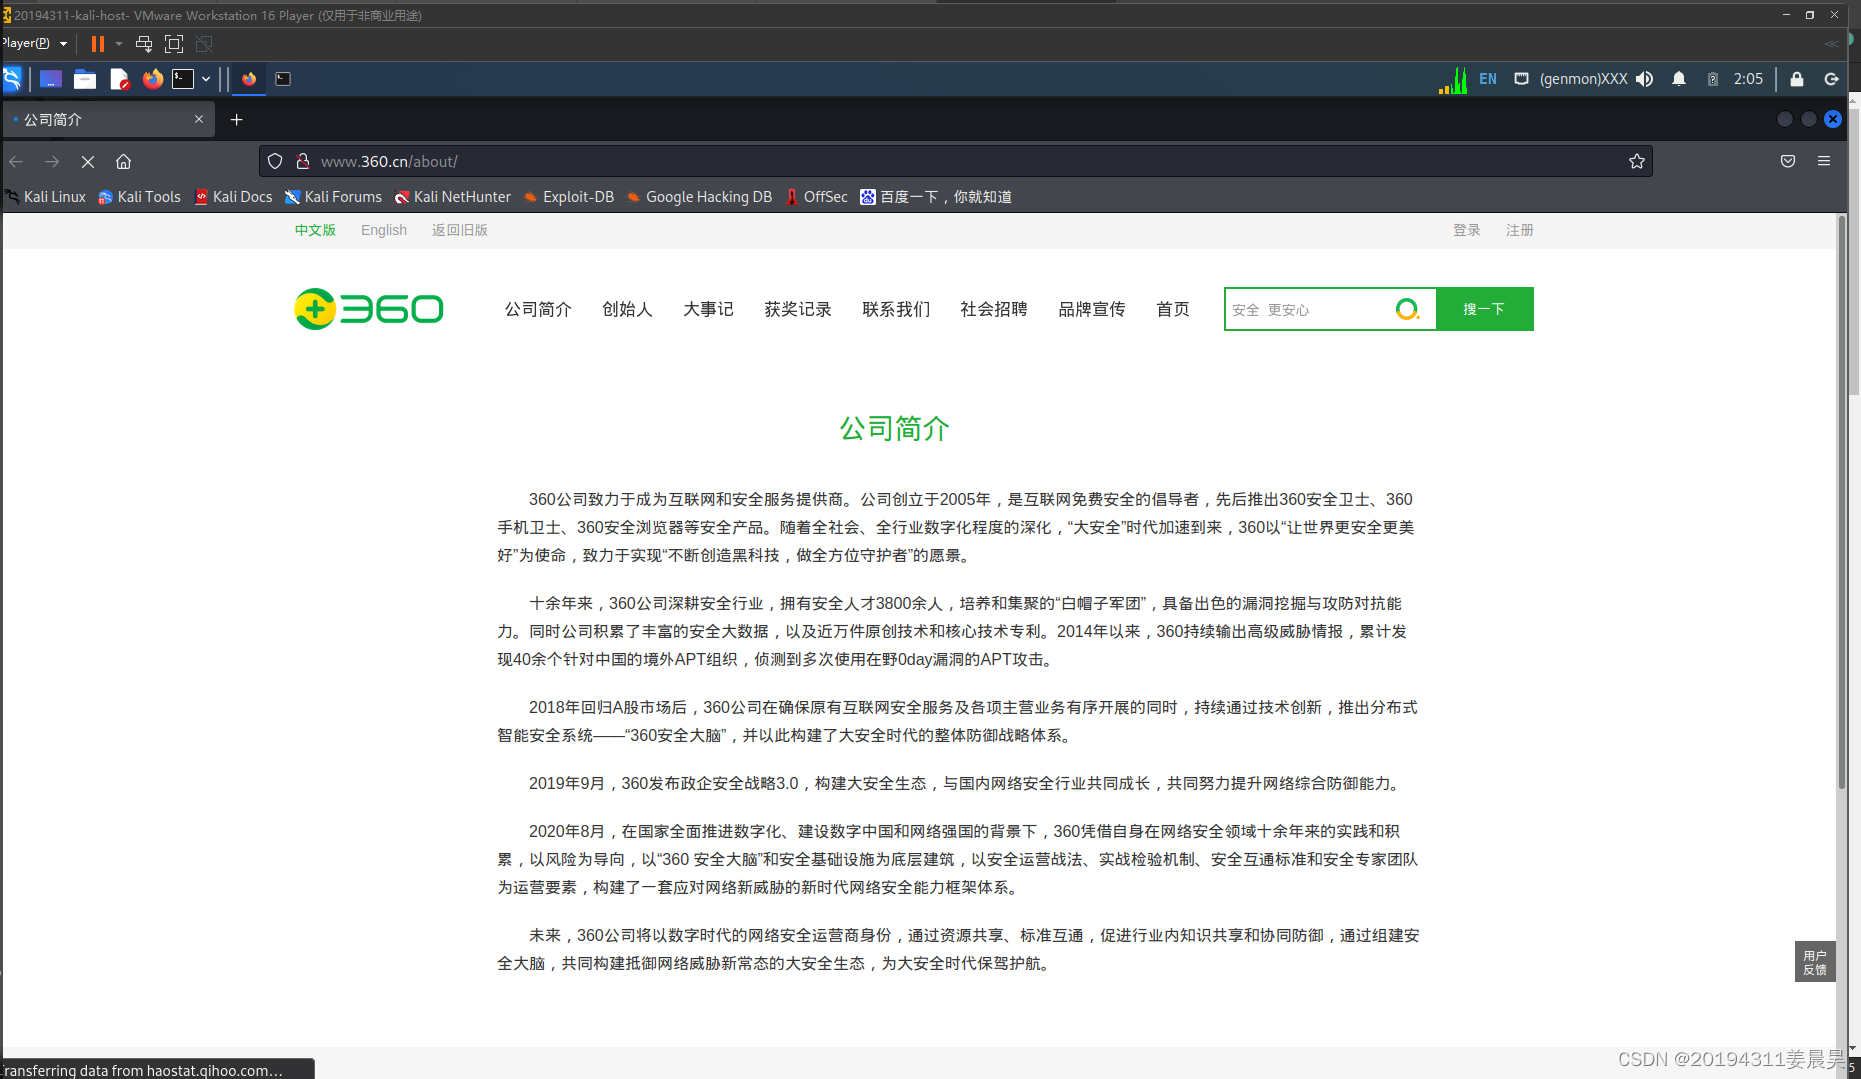Click the show desktop panel icon
1861x1079 pixels.
51,79
